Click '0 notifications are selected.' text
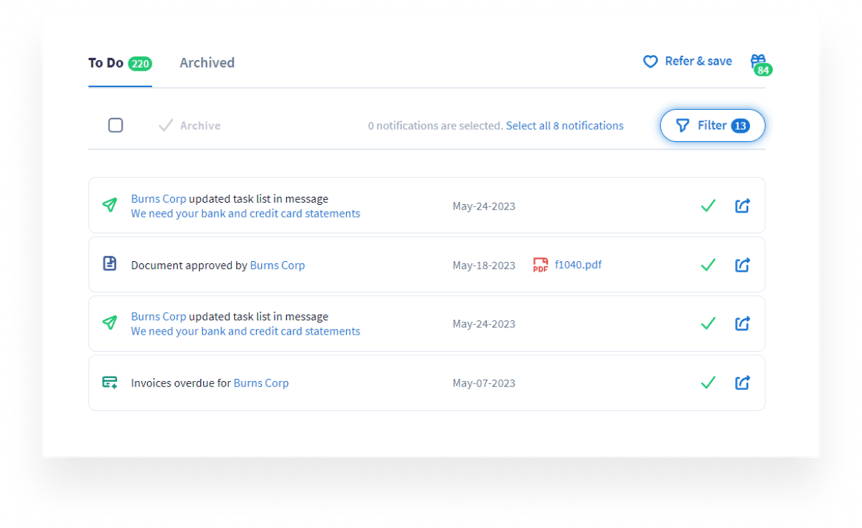The image size is (862, 528). 435,126
